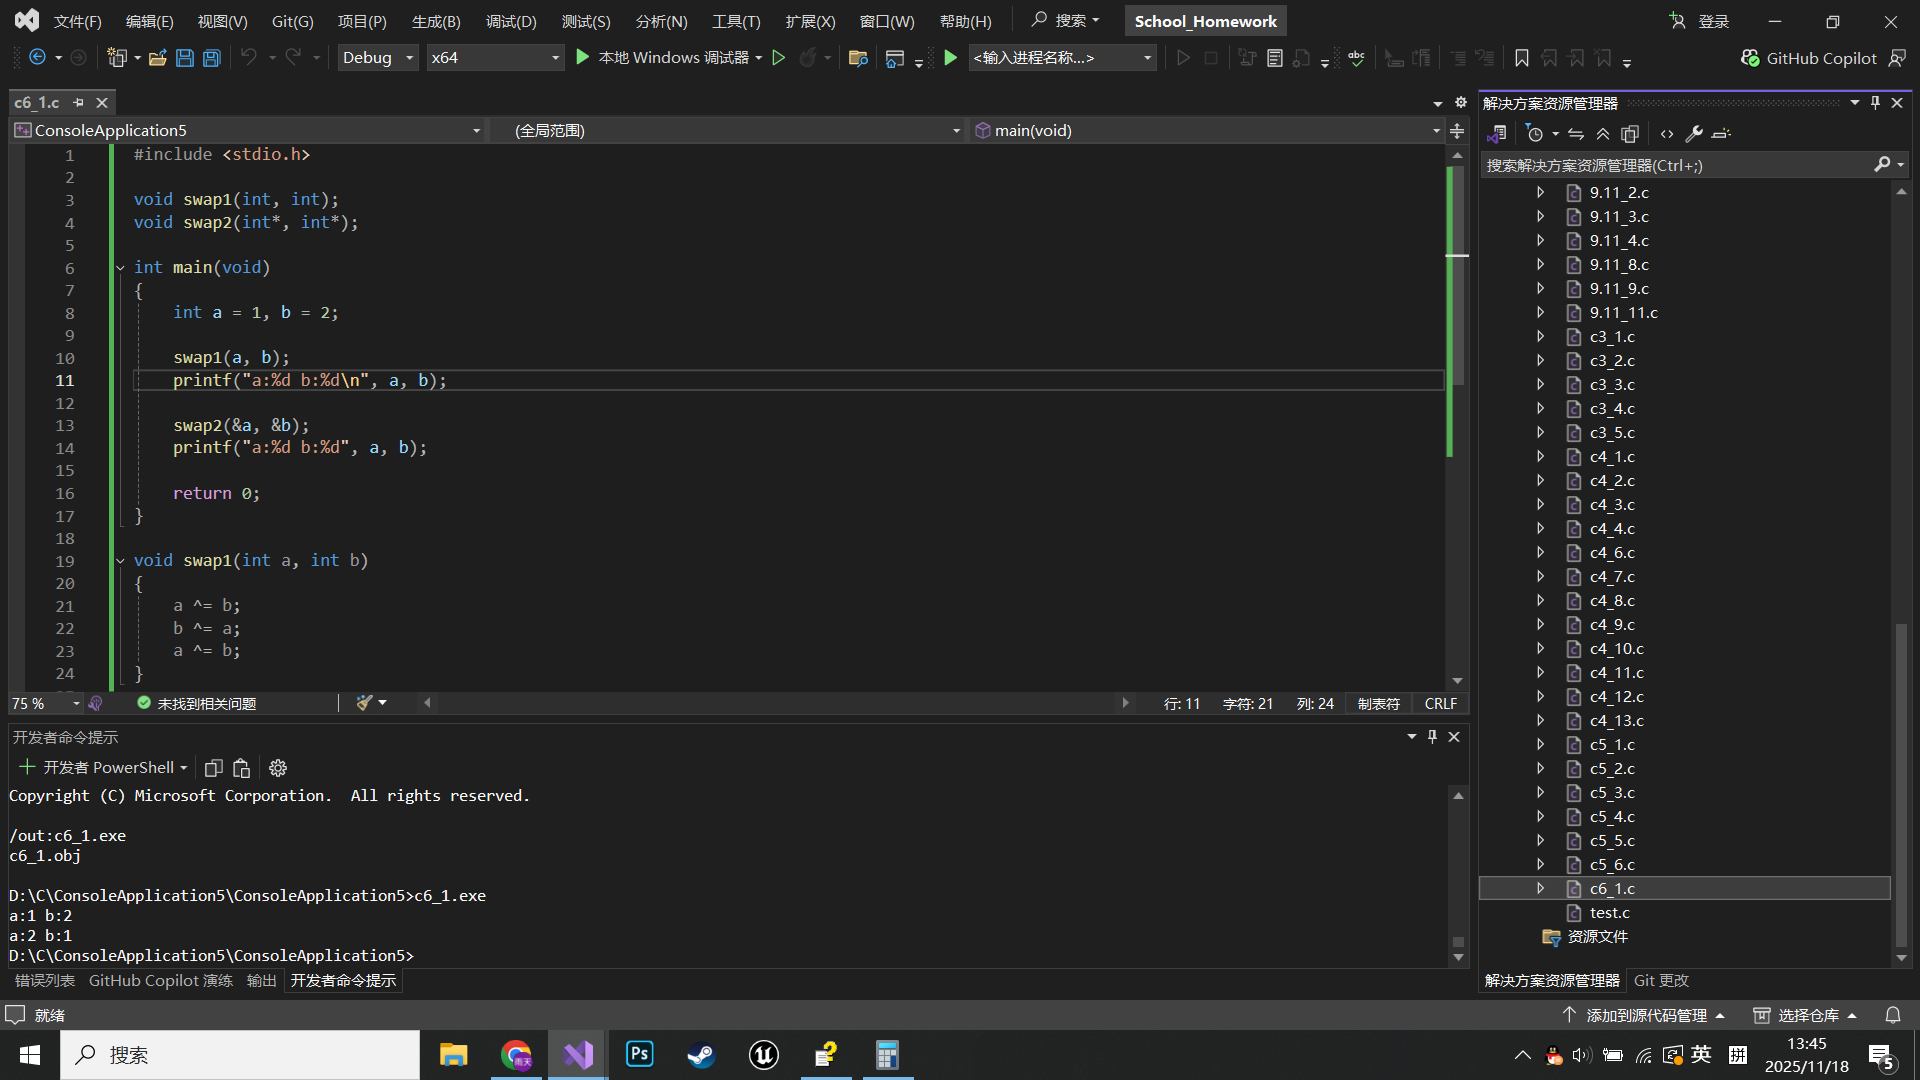The image size is (1920, 1080).
Task: Open the Git(G) menu
Action: tap(292, 21)
